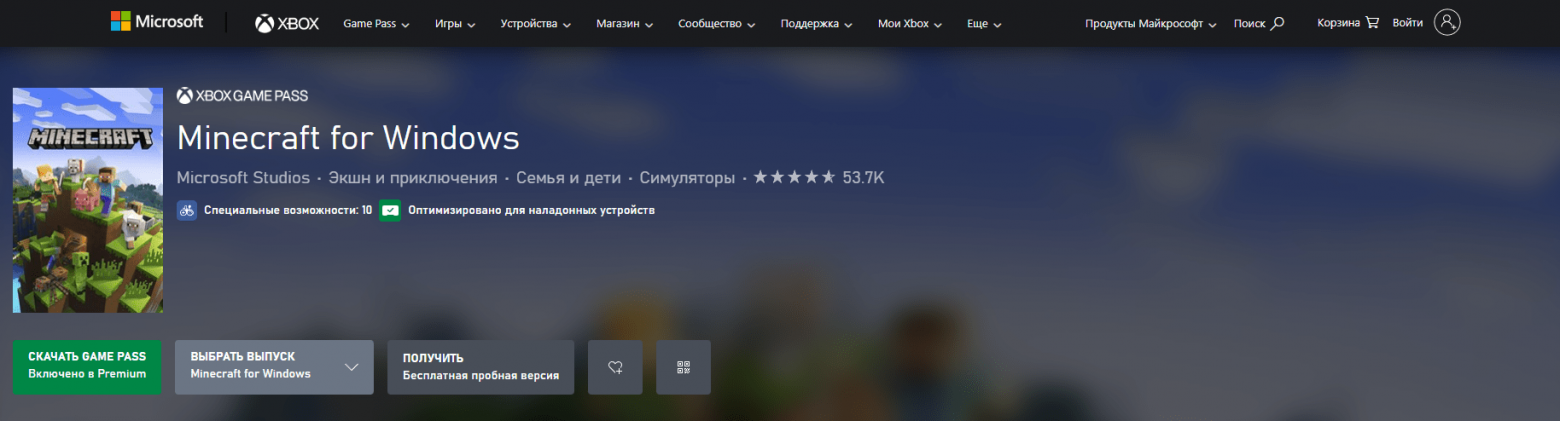Viewport: 1560px width, 421px height.
Task: Open the Симуляторы genre link
Action: pos(687,178)
